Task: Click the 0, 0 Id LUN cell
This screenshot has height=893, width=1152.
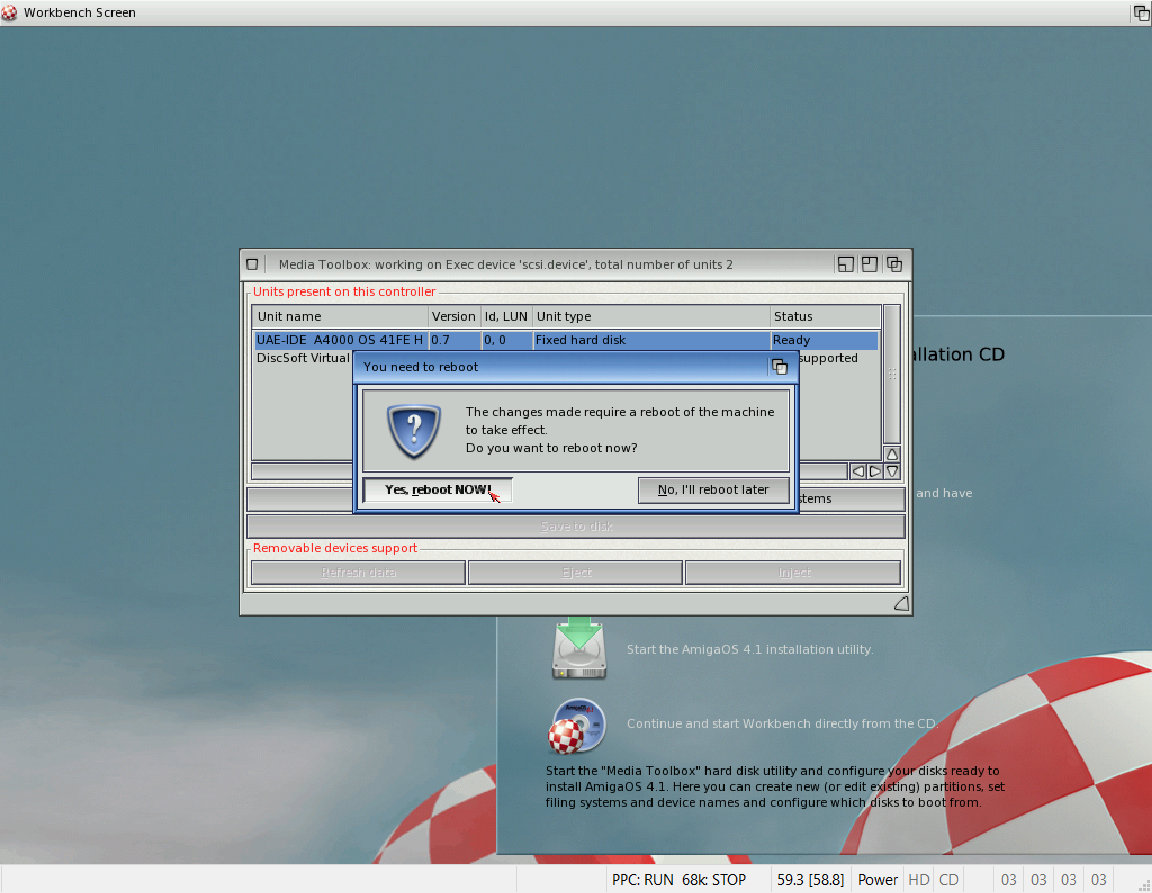Action: pyautogui.click(x=507, y=340)
